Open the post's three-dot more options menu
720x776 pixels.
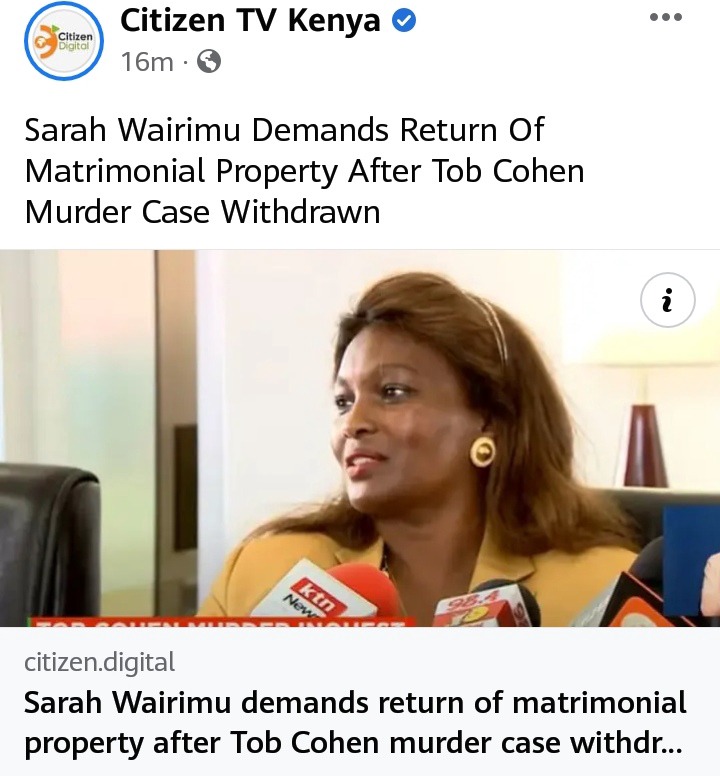click(x=666, y=17)
